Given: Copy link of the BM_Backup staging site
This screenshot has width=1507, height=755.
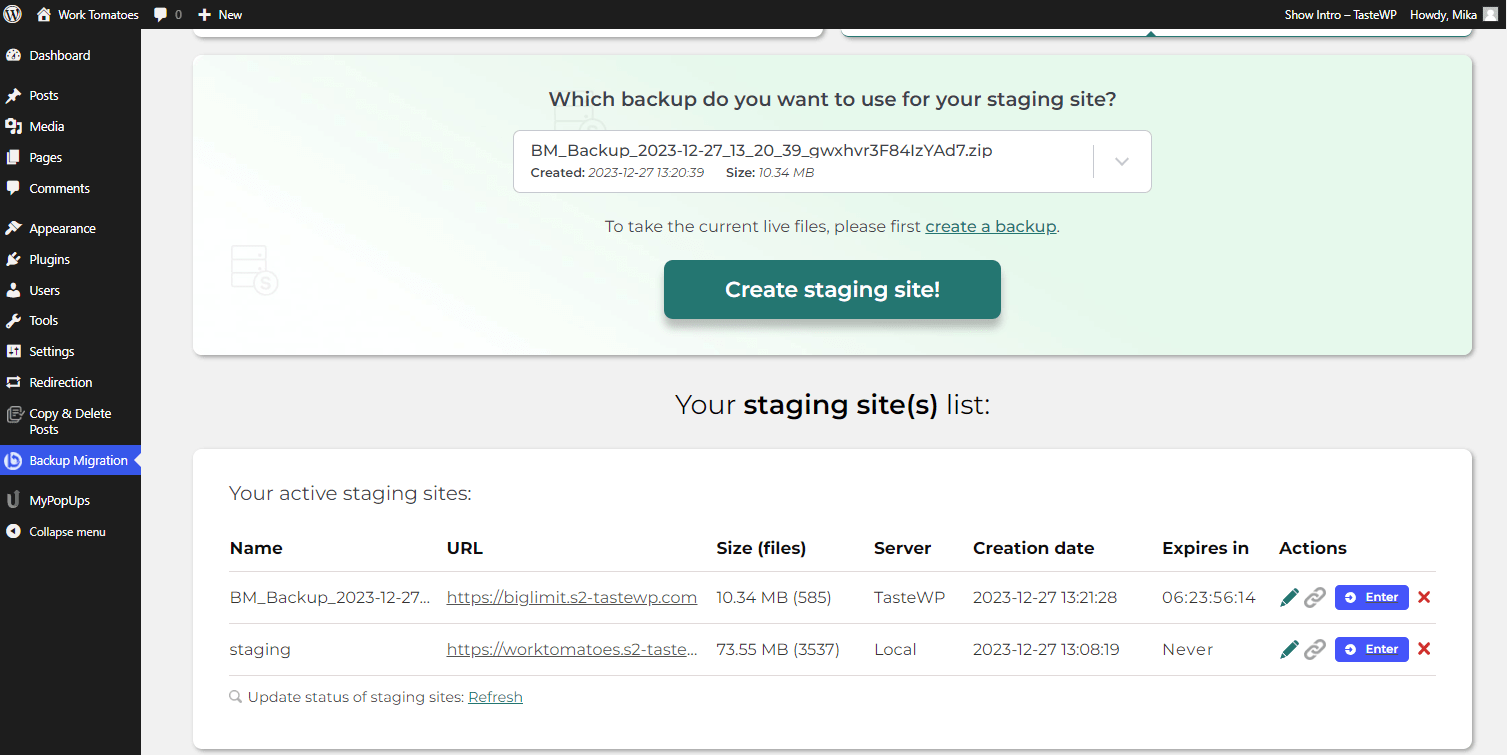Looking at the screenshot, I should [1315, 598].
